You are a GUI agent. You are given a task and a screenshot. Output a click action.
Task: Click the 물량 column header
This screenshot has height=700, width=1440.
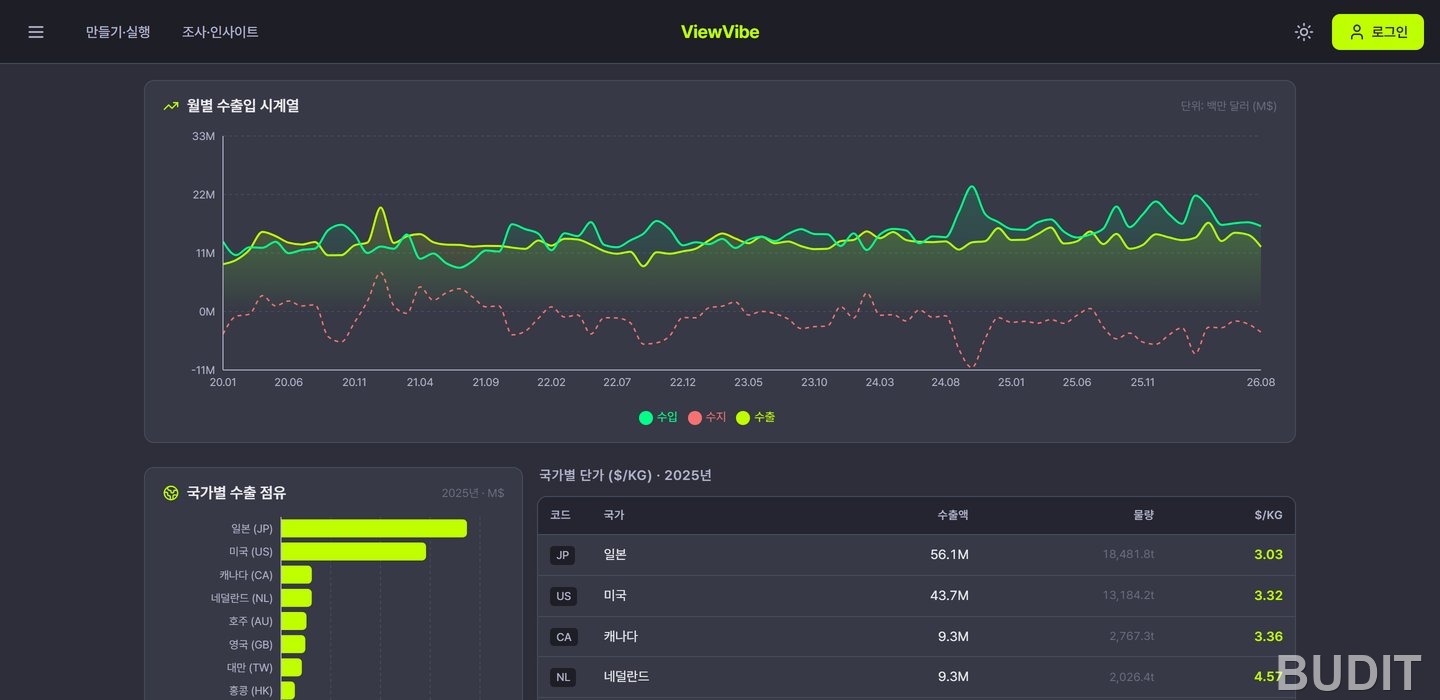(1143, 515)
